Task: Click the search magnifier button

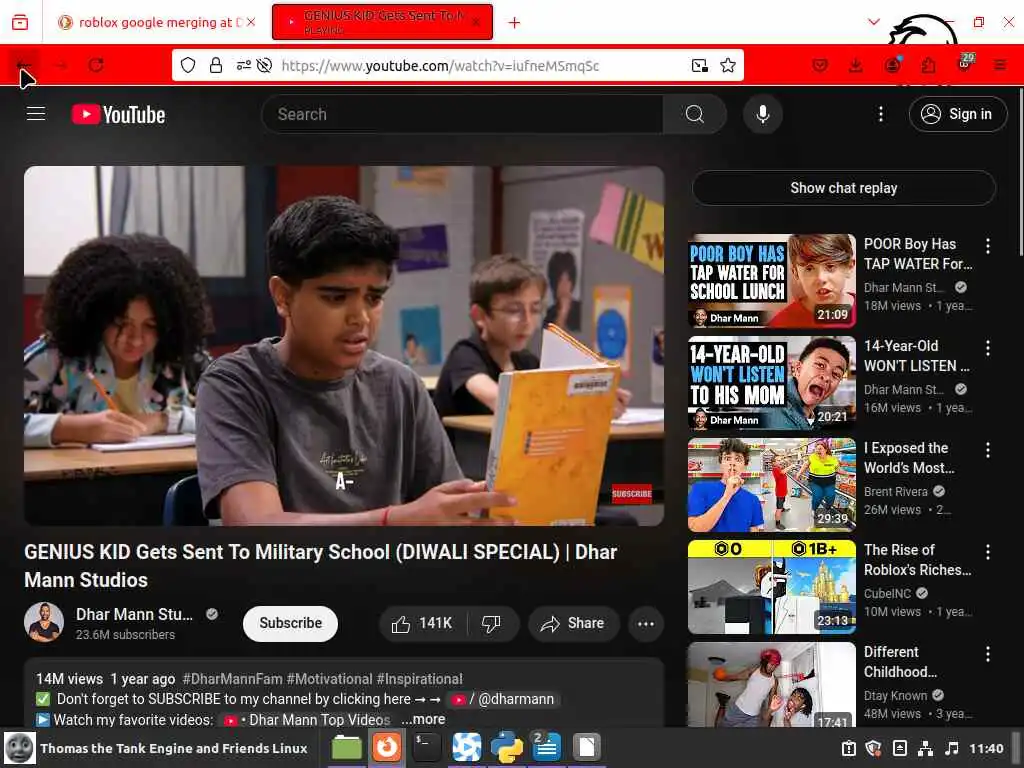Action: pyautogui.click(x=695, y=114)
